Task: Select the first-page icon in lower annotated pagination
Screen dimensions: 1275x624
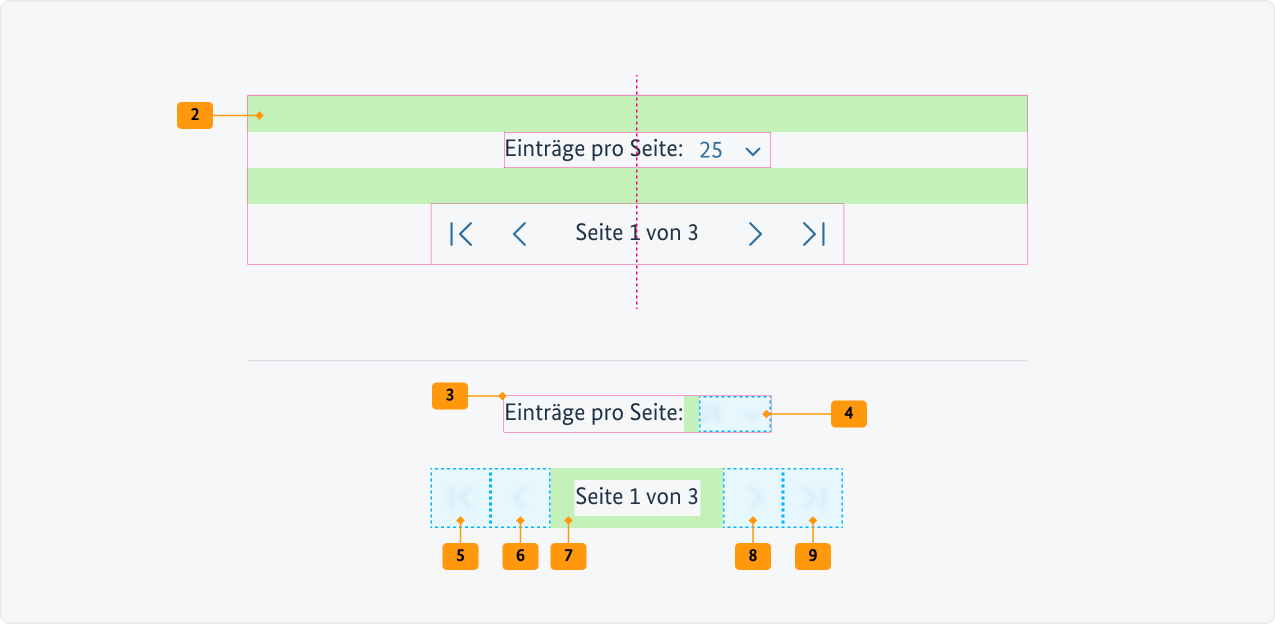Action: pyautogui.click(x=460, y=496)
